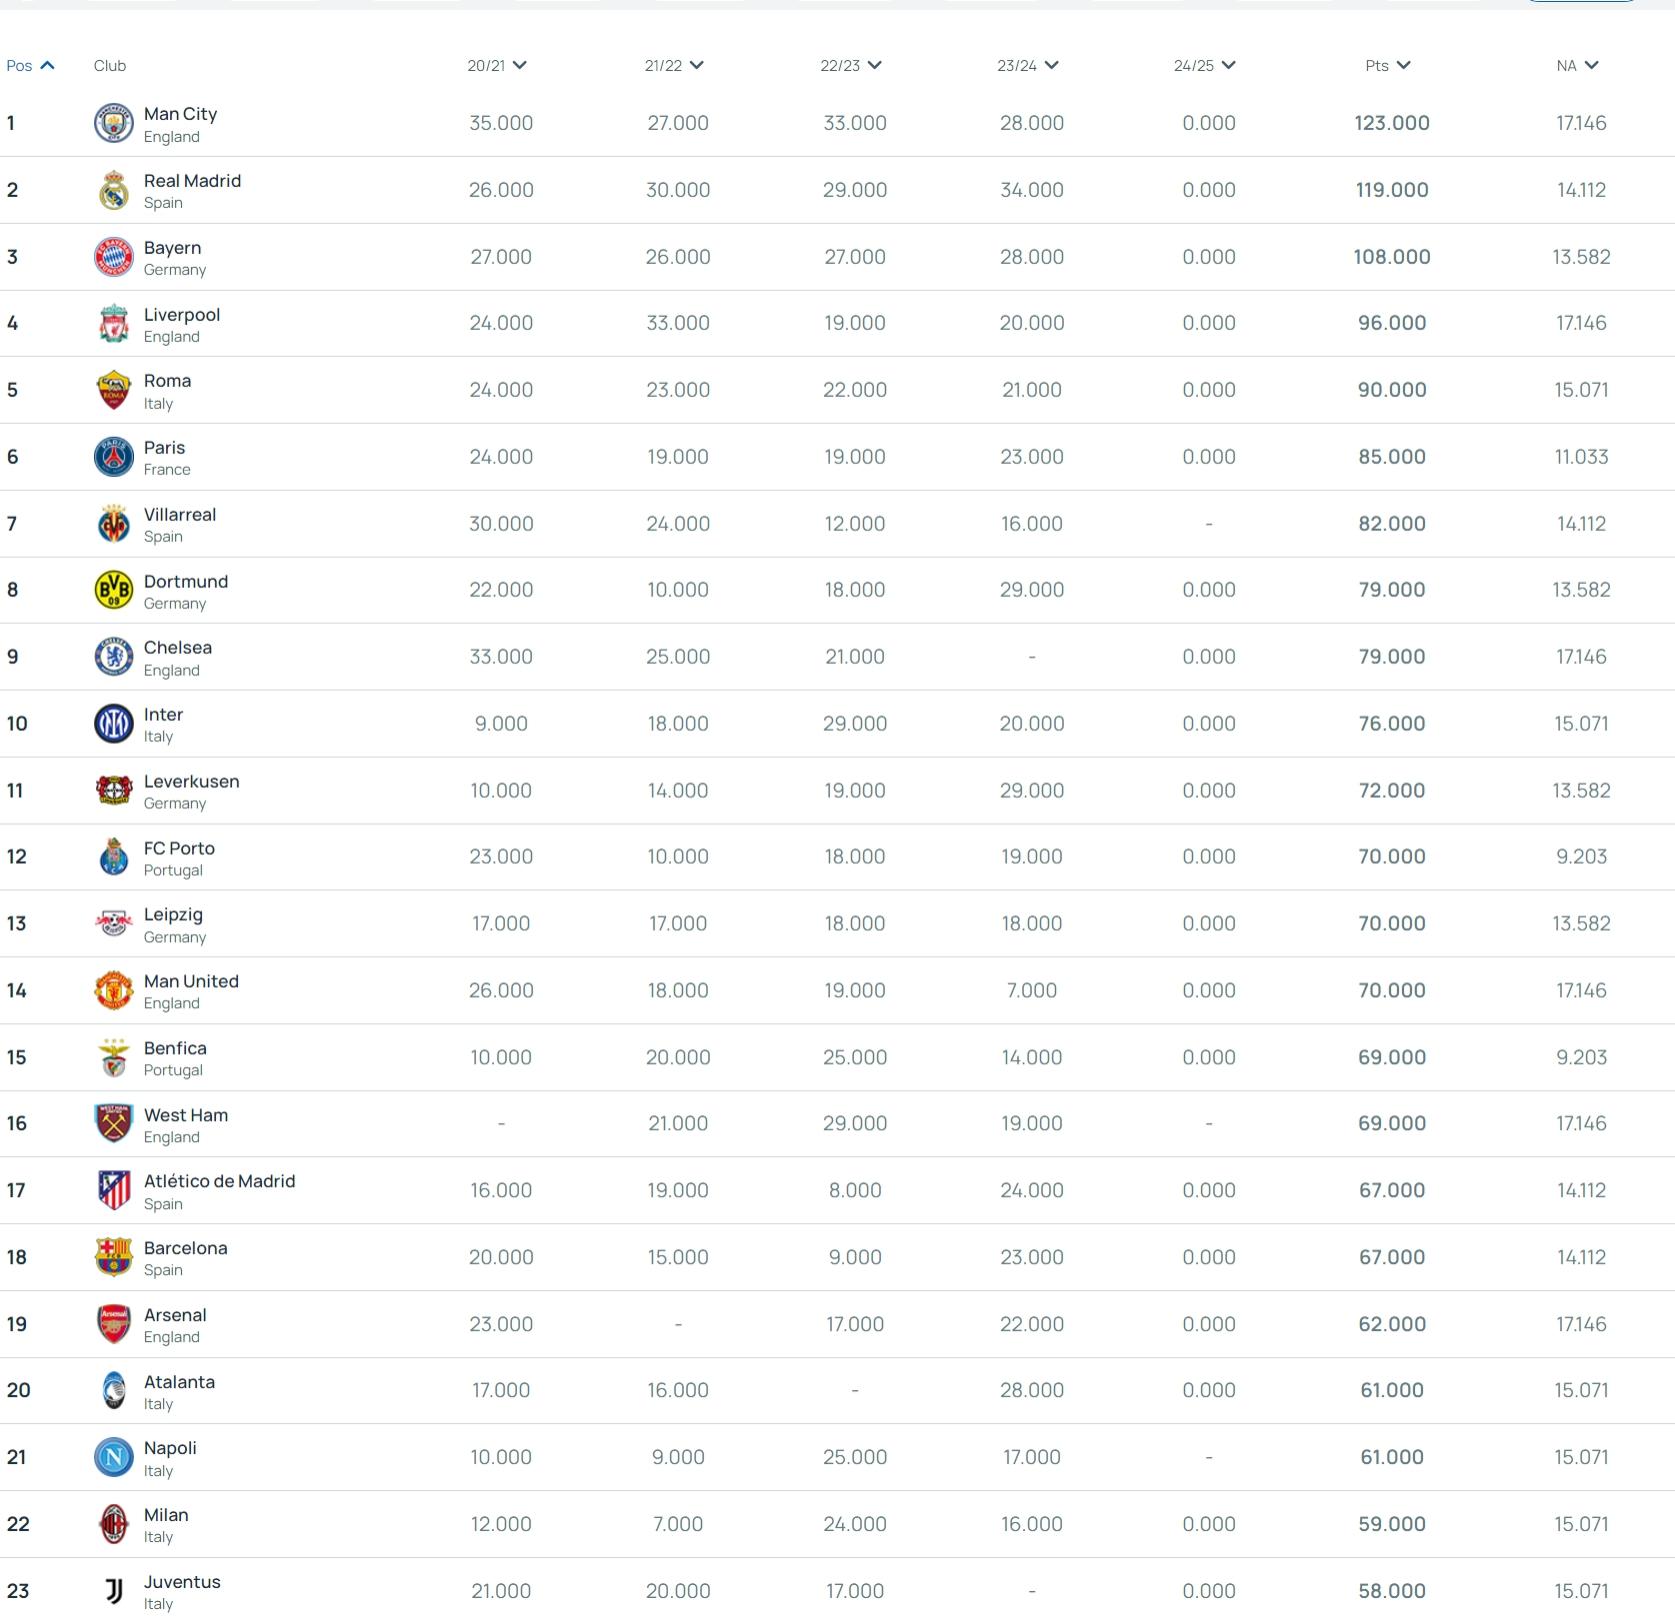Screen dimensions: 1675x1622
Task: Click the Man United crest
Action: point(113,990)
